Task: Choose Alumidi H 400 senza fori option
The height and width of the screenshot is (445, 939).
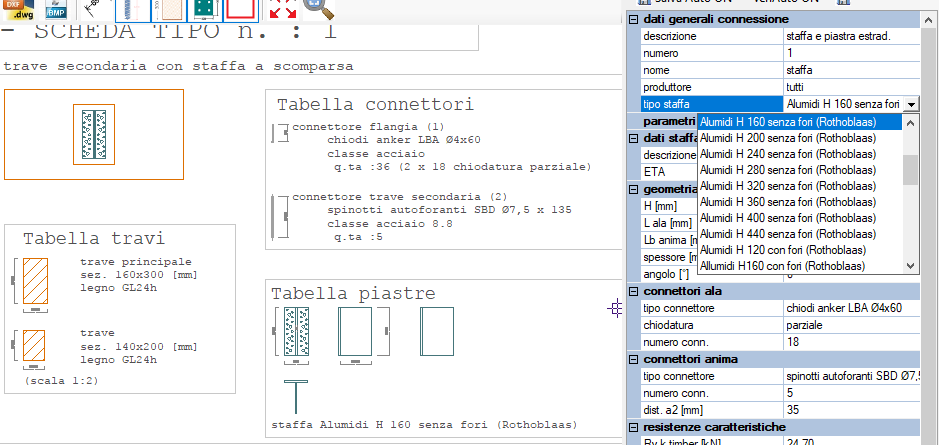Action: (x=800, y=218)
